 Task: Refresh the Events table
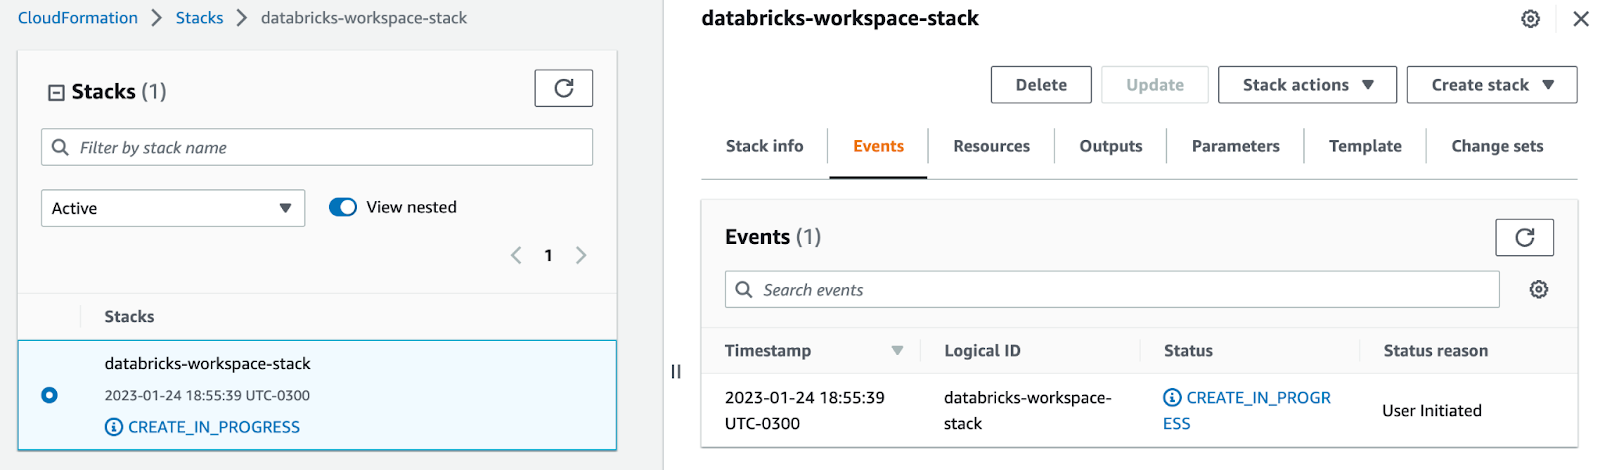click(x=1524, y=237)
